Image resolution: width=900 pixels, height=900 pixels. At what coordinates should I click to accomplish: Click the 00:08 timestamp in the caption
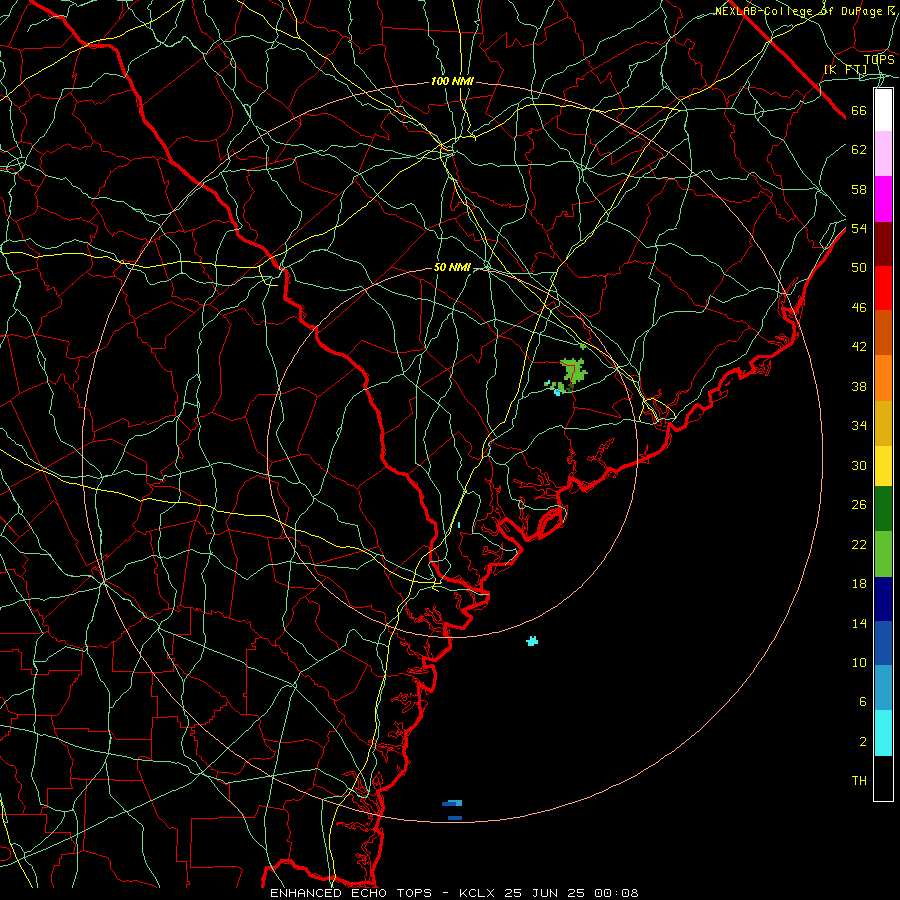pyautogui.click(x=616, y=893)
